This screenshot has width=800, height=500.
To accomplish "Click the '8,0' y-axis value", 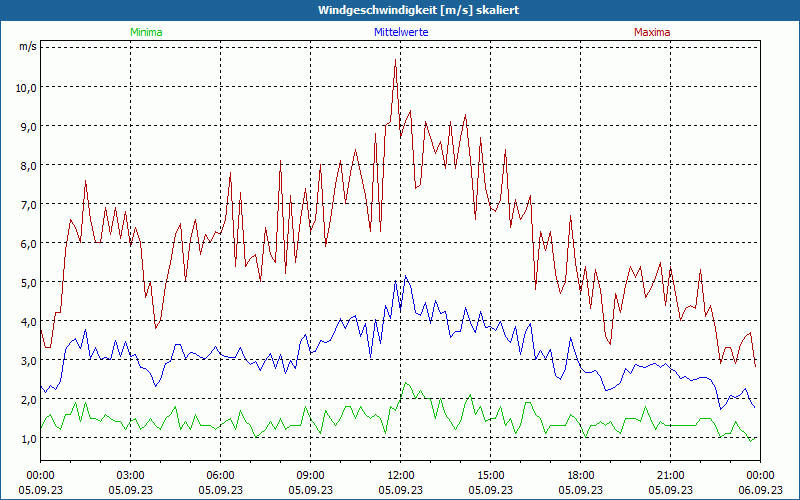I will point(29,165).
